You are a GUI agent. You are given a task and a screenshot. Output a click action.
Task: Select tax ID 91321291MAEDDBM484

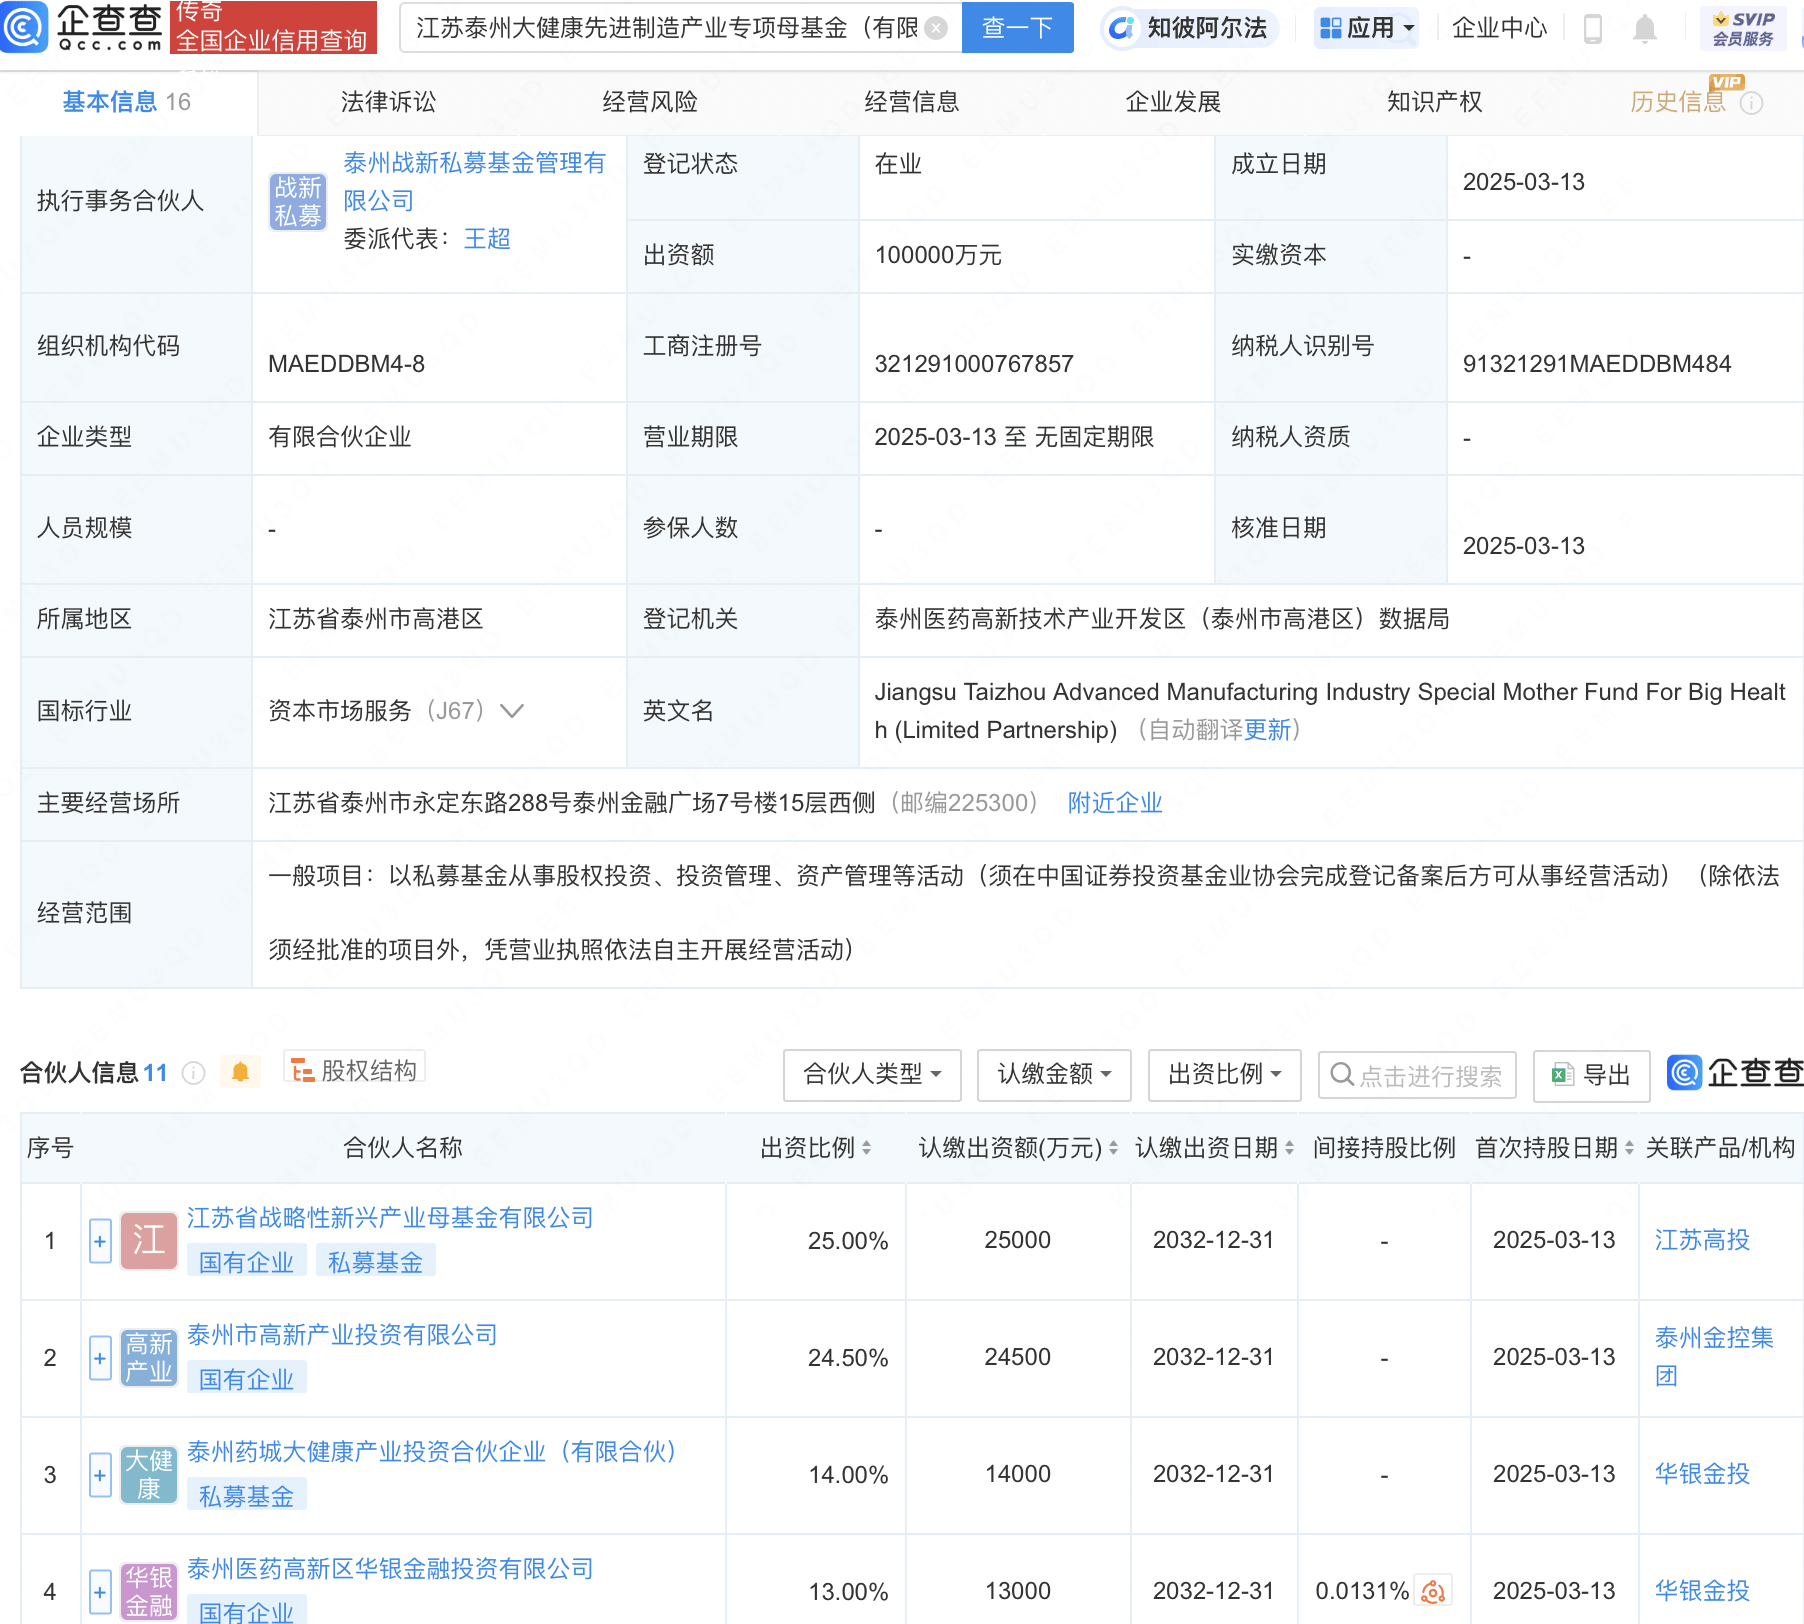(1597, 364)
